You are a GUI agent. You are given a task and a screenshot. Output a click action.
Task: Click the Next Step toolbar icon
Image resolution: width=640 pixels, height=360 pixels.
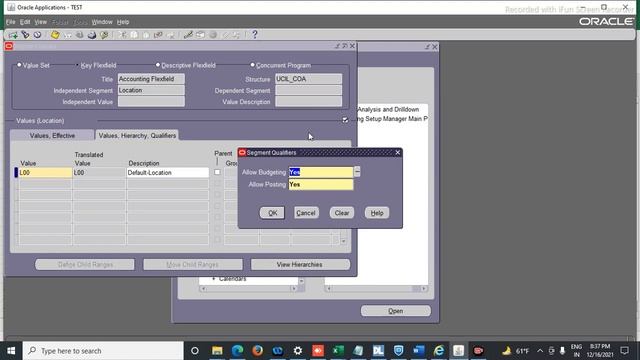tap(67, 35)
